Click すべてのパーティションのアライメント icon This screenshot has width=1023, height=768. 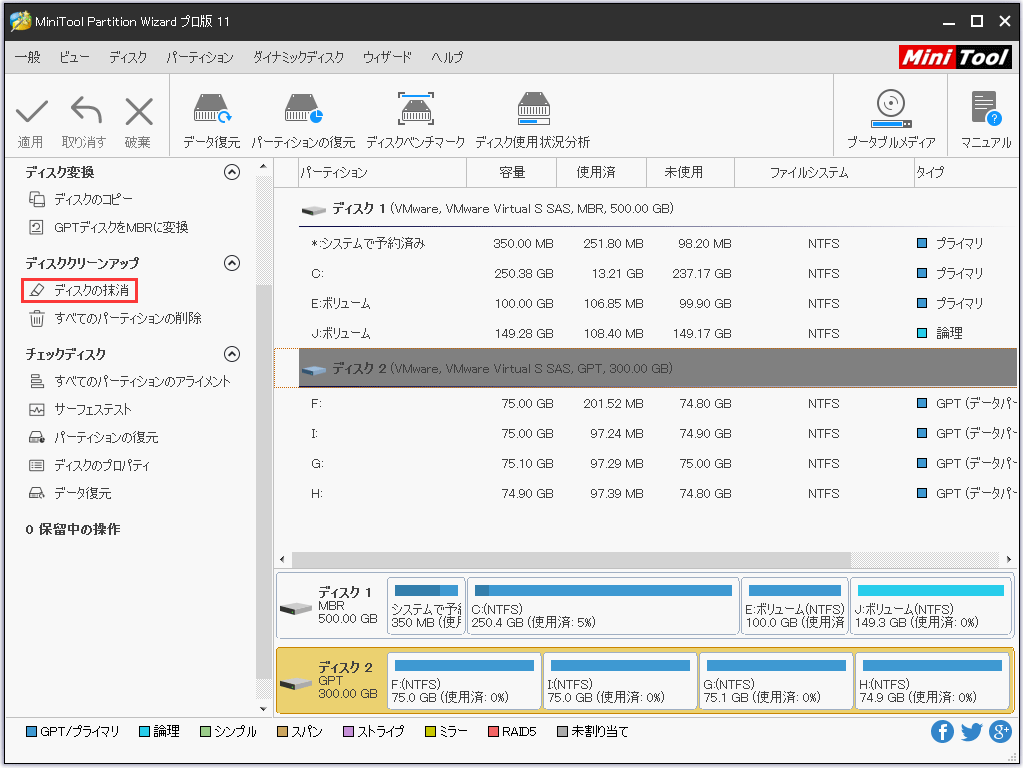coord(37,381)
